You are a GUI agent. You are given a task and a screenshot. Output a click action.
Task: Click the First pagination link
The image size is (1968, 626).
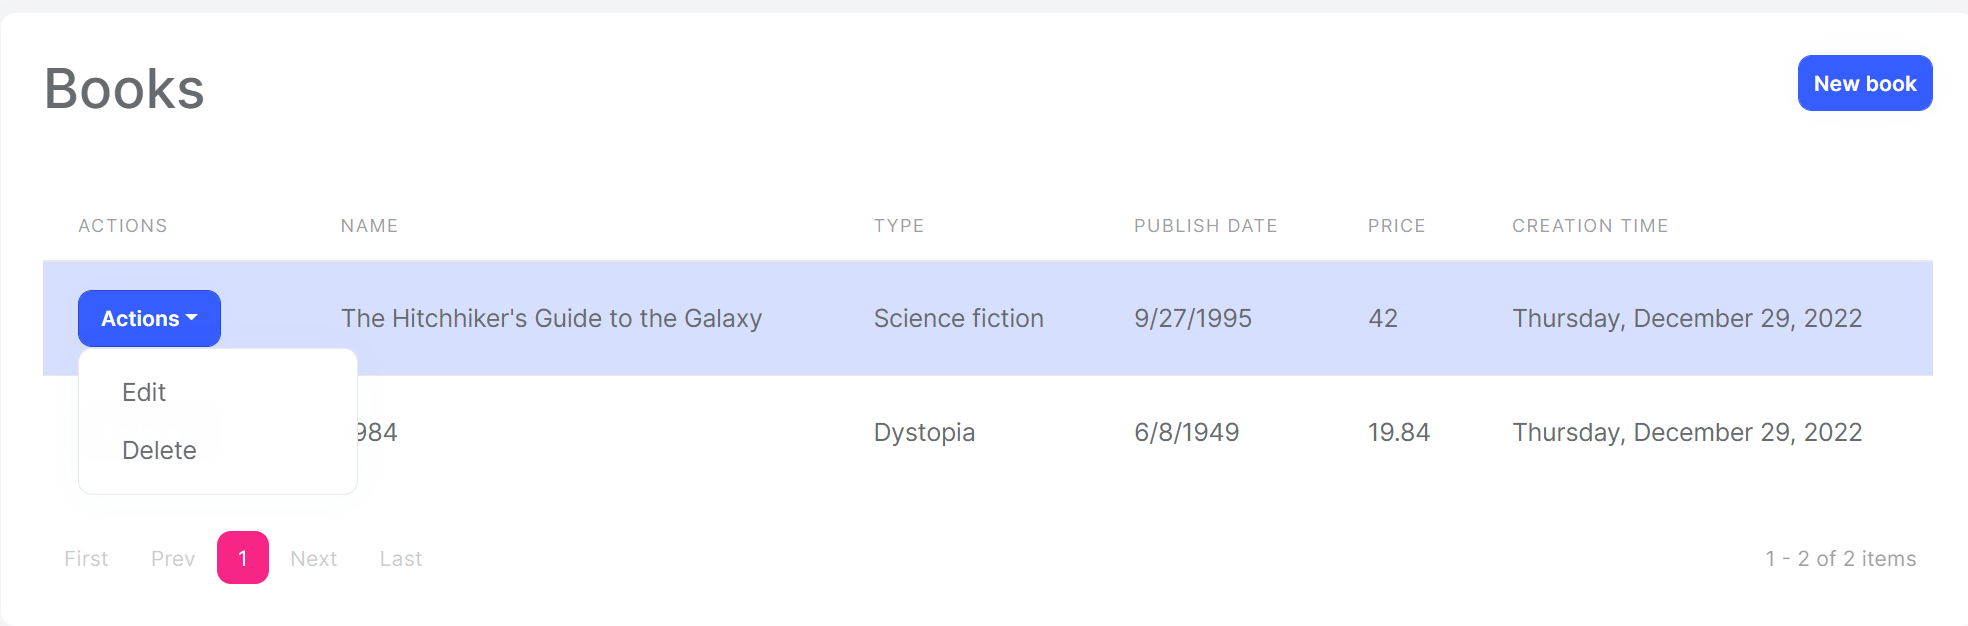pos(85,558)
